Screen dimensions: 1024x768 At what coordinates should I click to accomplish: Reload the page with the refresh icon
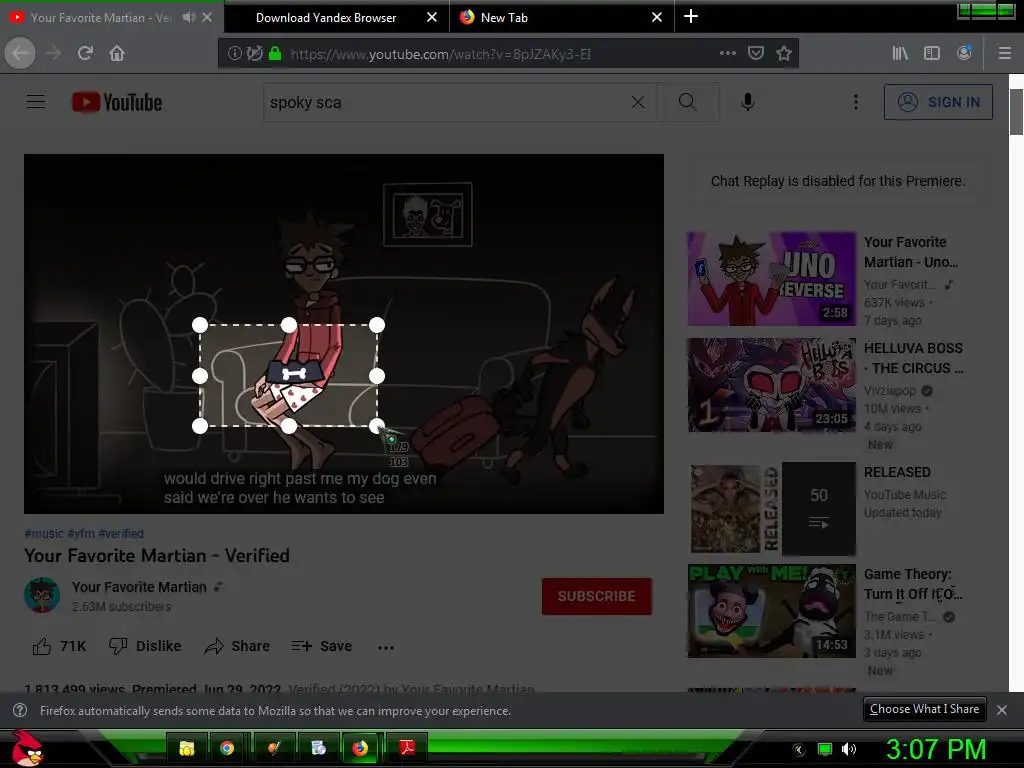(x=85, y=53)
